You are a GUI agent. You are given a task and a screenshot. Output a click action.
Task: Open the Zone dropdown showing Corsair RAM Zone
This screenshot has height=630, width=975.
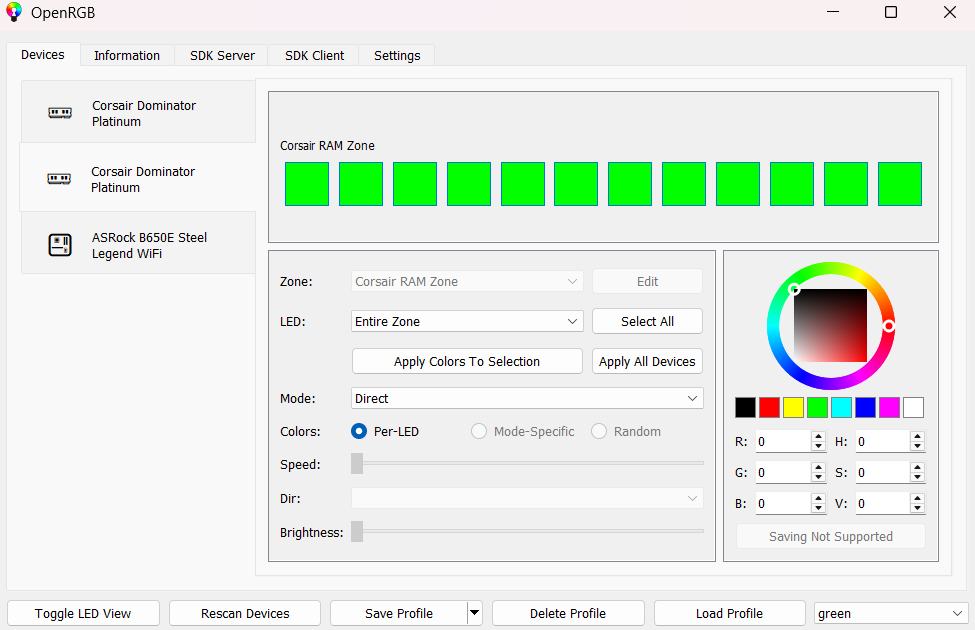pos(467,281)
